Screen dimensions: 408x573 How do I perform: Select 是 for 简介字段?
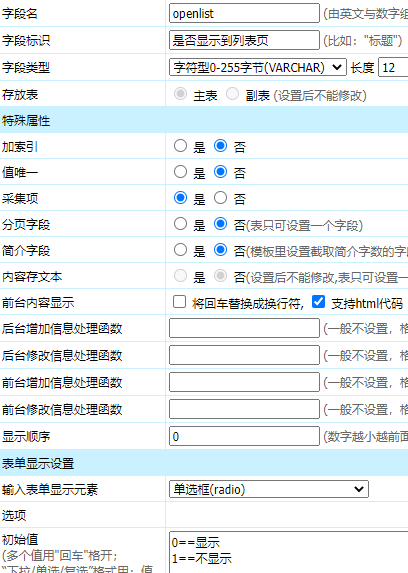point(180,250)
